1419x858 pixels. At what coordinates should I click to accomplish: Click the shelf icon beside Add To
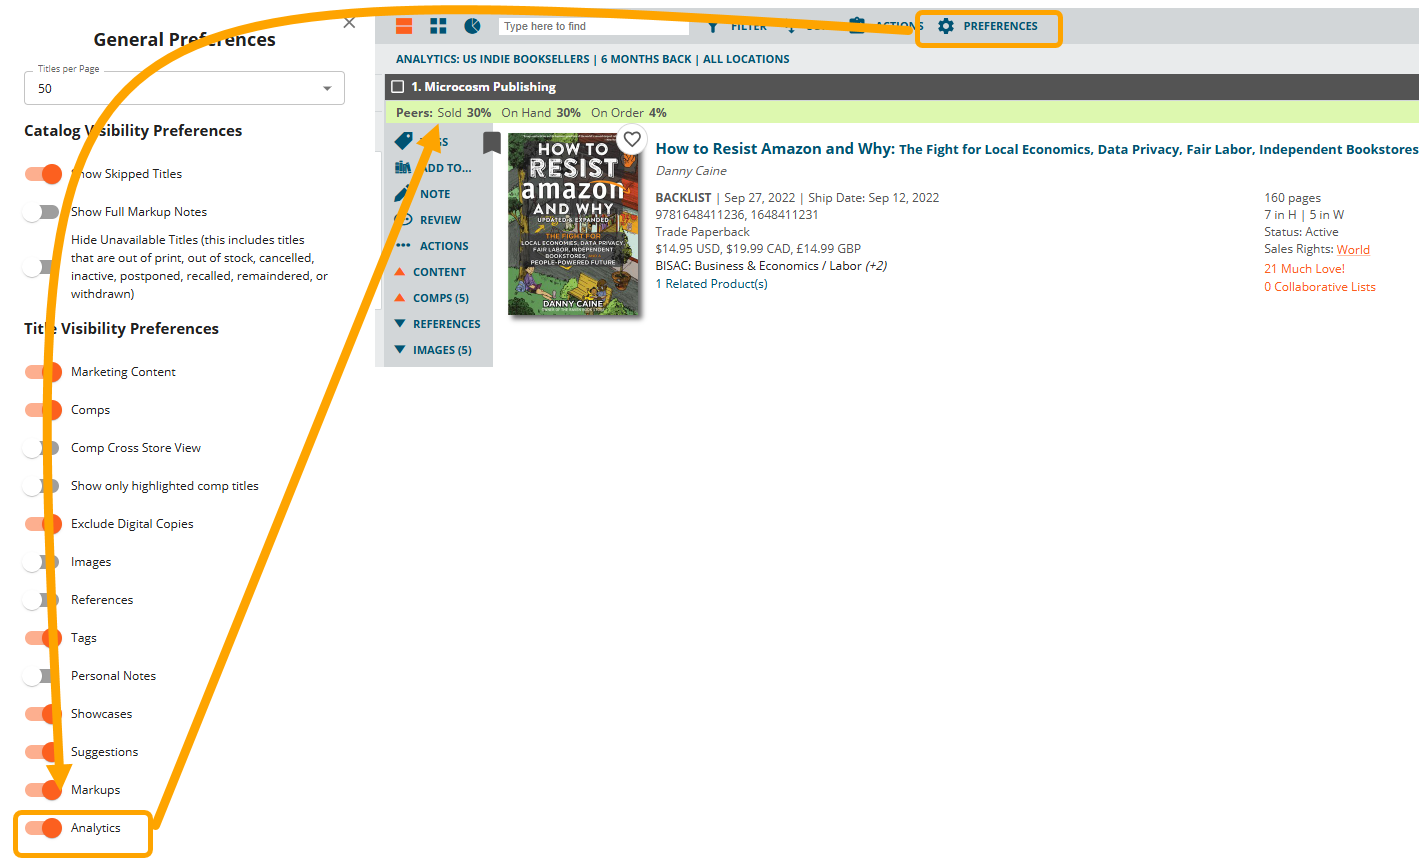point(403,168)
